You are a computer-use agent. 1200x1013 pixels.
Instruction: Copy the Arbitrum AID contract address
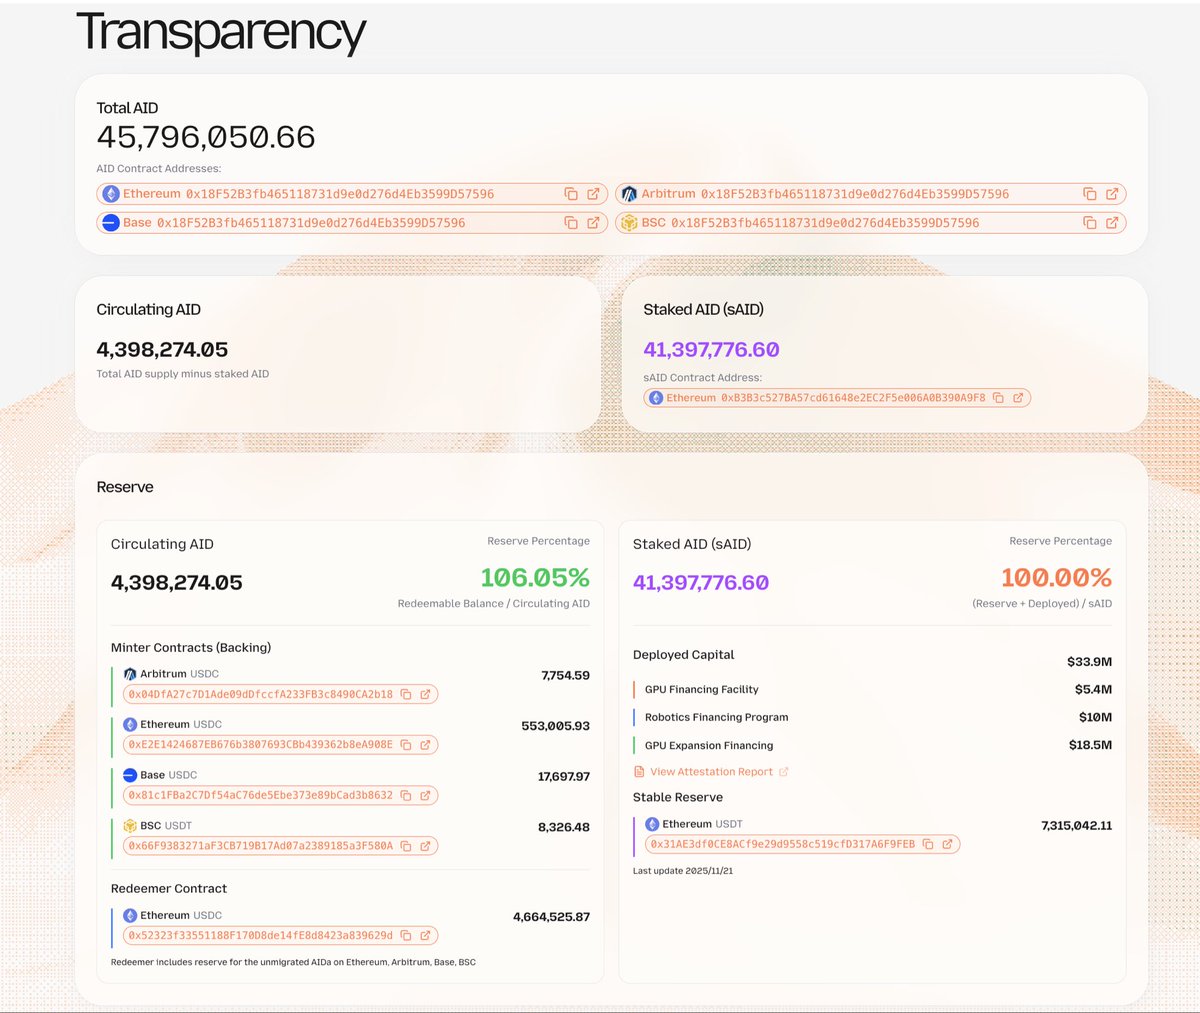[1088, 194]
